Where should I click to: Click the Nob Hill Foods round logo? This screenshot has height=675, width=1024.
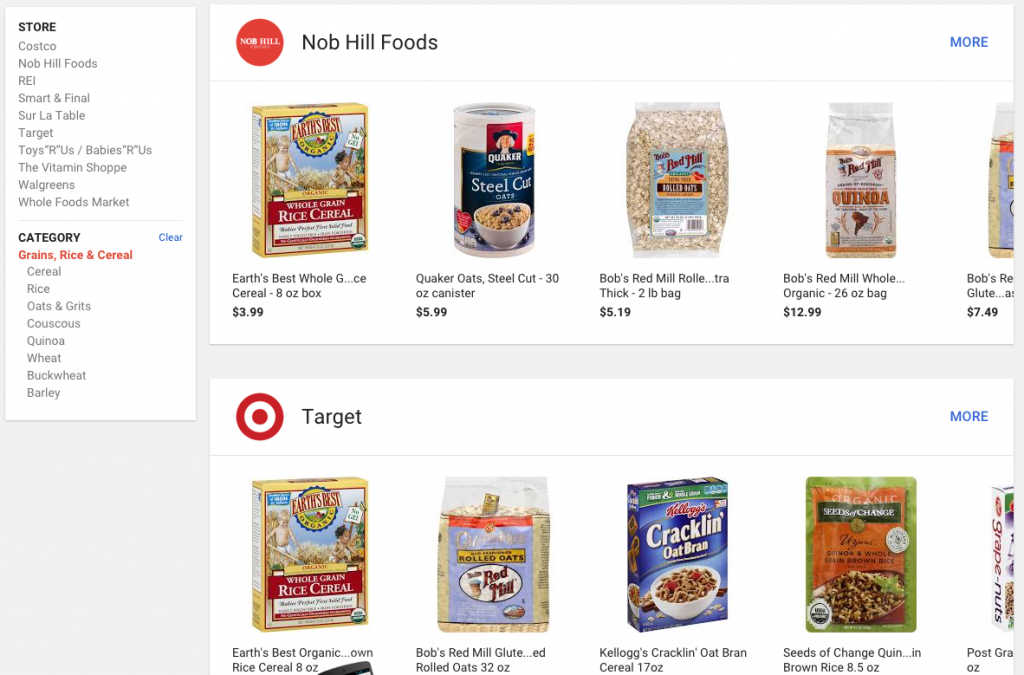click(x=260, y=42)
